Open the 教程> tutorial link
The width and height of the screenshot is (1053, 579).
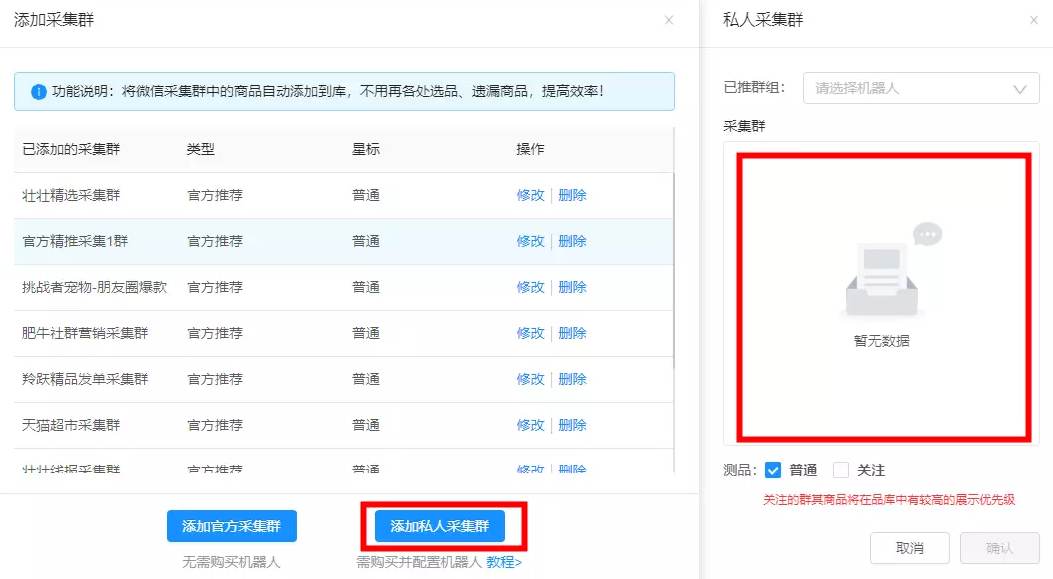tap(504, 562)
